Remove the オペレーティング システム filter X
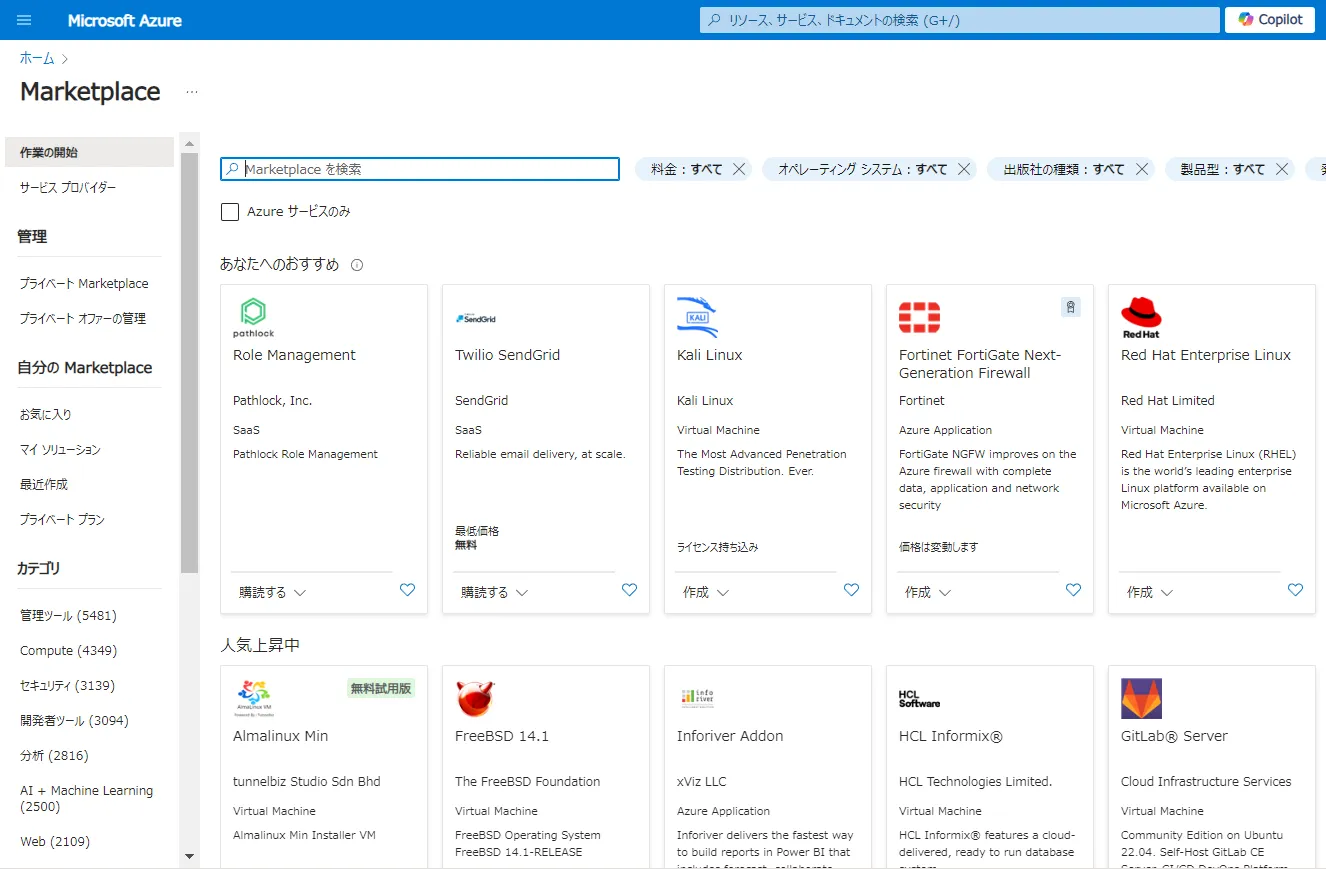Viewport: 1326px width, 869px height. (x=964, y=169)
